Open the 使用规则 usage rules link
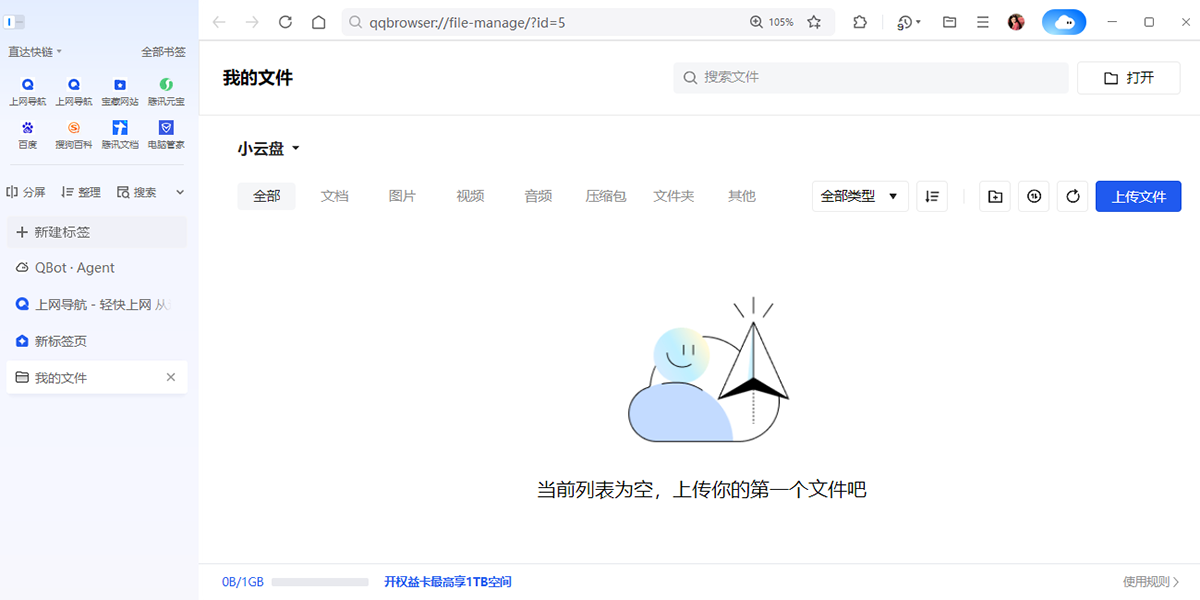This screenshot has height=600, width=1200. [x=1151, y=582]
